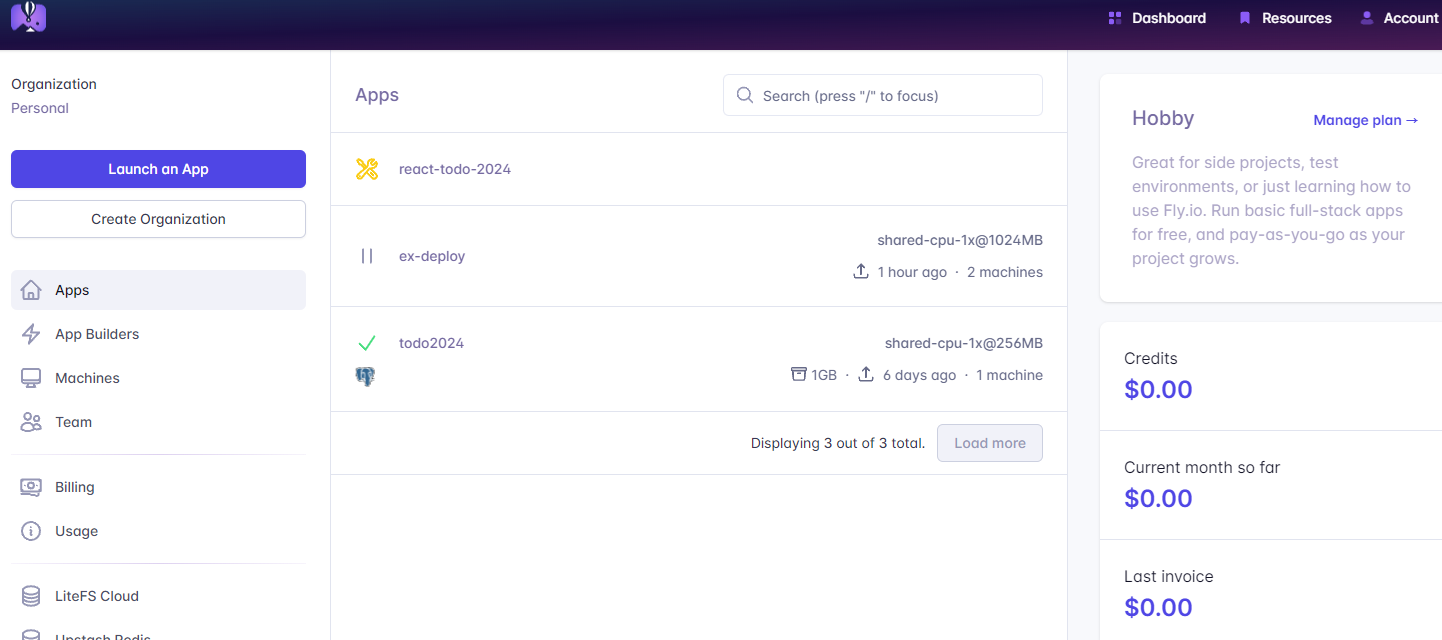
Task: Click the Credits $0.00 amount
Action: pos(1158,389)
